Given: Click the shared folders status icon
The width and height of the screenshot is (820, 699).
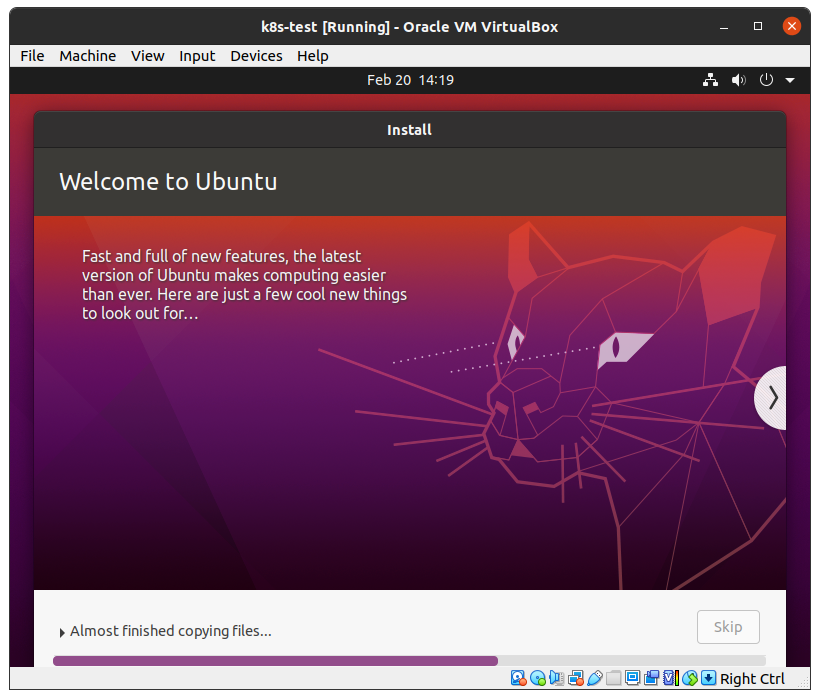Looking at the screenshot, I should click(x=613, y=678).
